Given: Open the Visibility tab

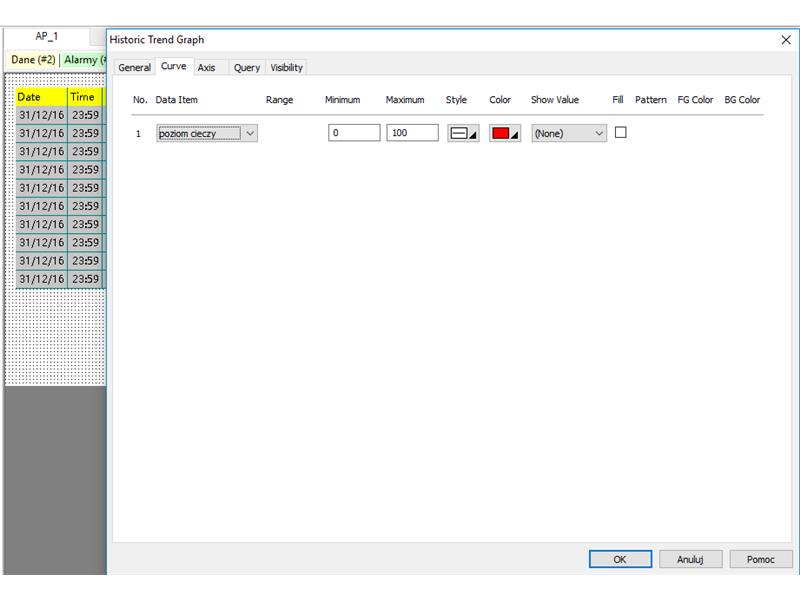Looking at the screenshot, I should (x=286, y=67).
